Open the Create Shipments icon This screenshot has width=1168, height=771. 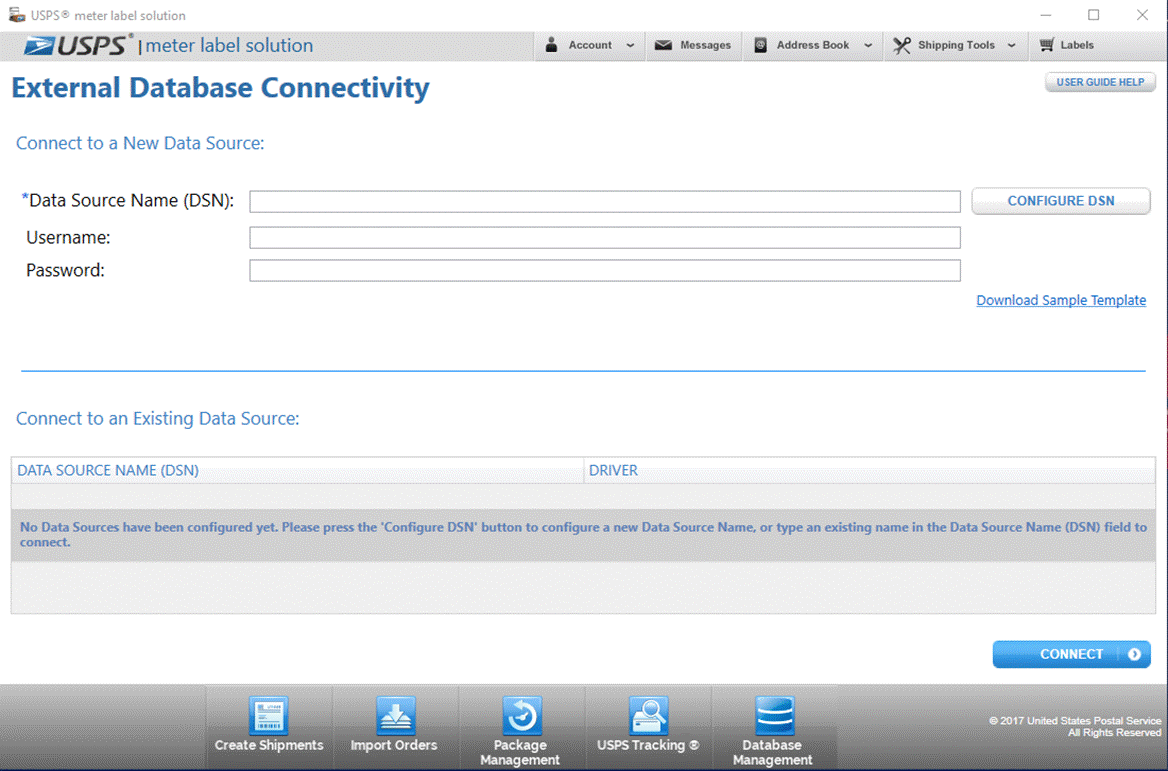269,716
